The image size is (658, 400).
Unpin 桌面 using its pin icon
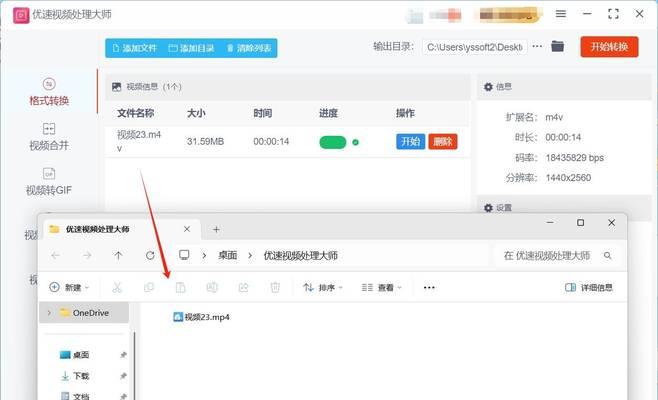click(x=123, y=355)
